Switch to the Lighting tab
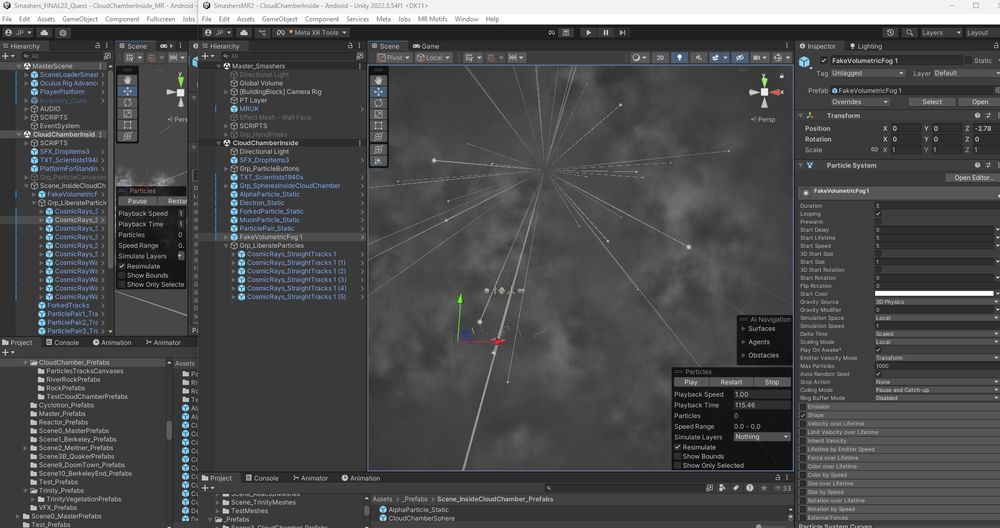The image size is (1000, 528). pos(865,46)
